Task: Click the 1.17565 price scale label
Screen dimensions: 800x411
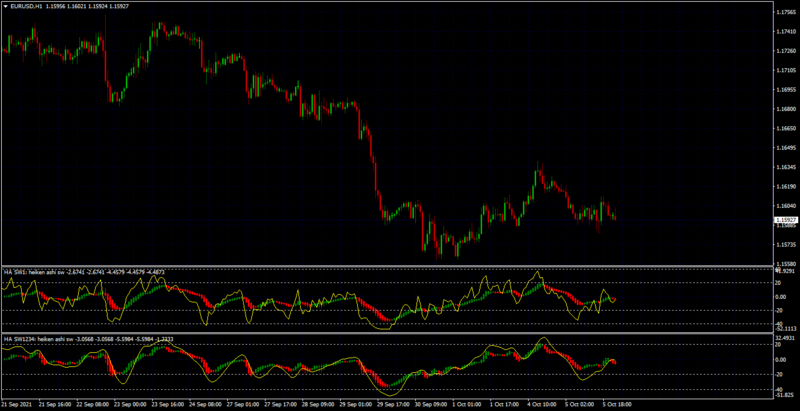Action: point(786,12)
